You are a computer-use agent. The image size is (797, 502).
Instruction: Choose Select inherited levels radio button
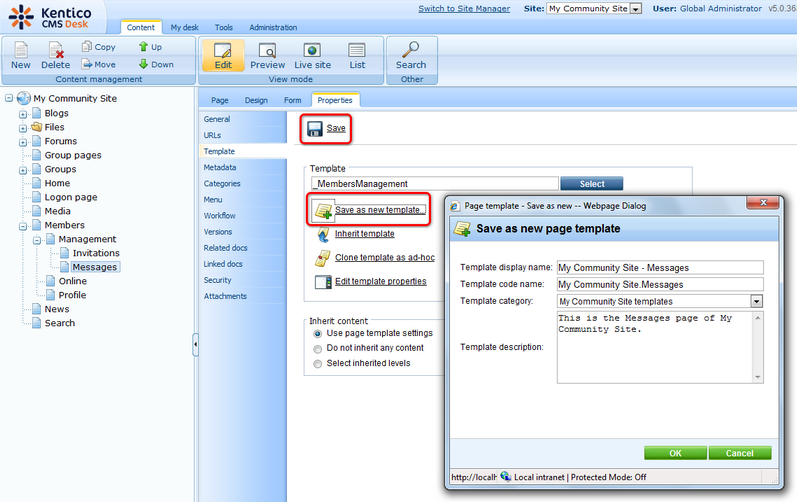coord(318,364)
